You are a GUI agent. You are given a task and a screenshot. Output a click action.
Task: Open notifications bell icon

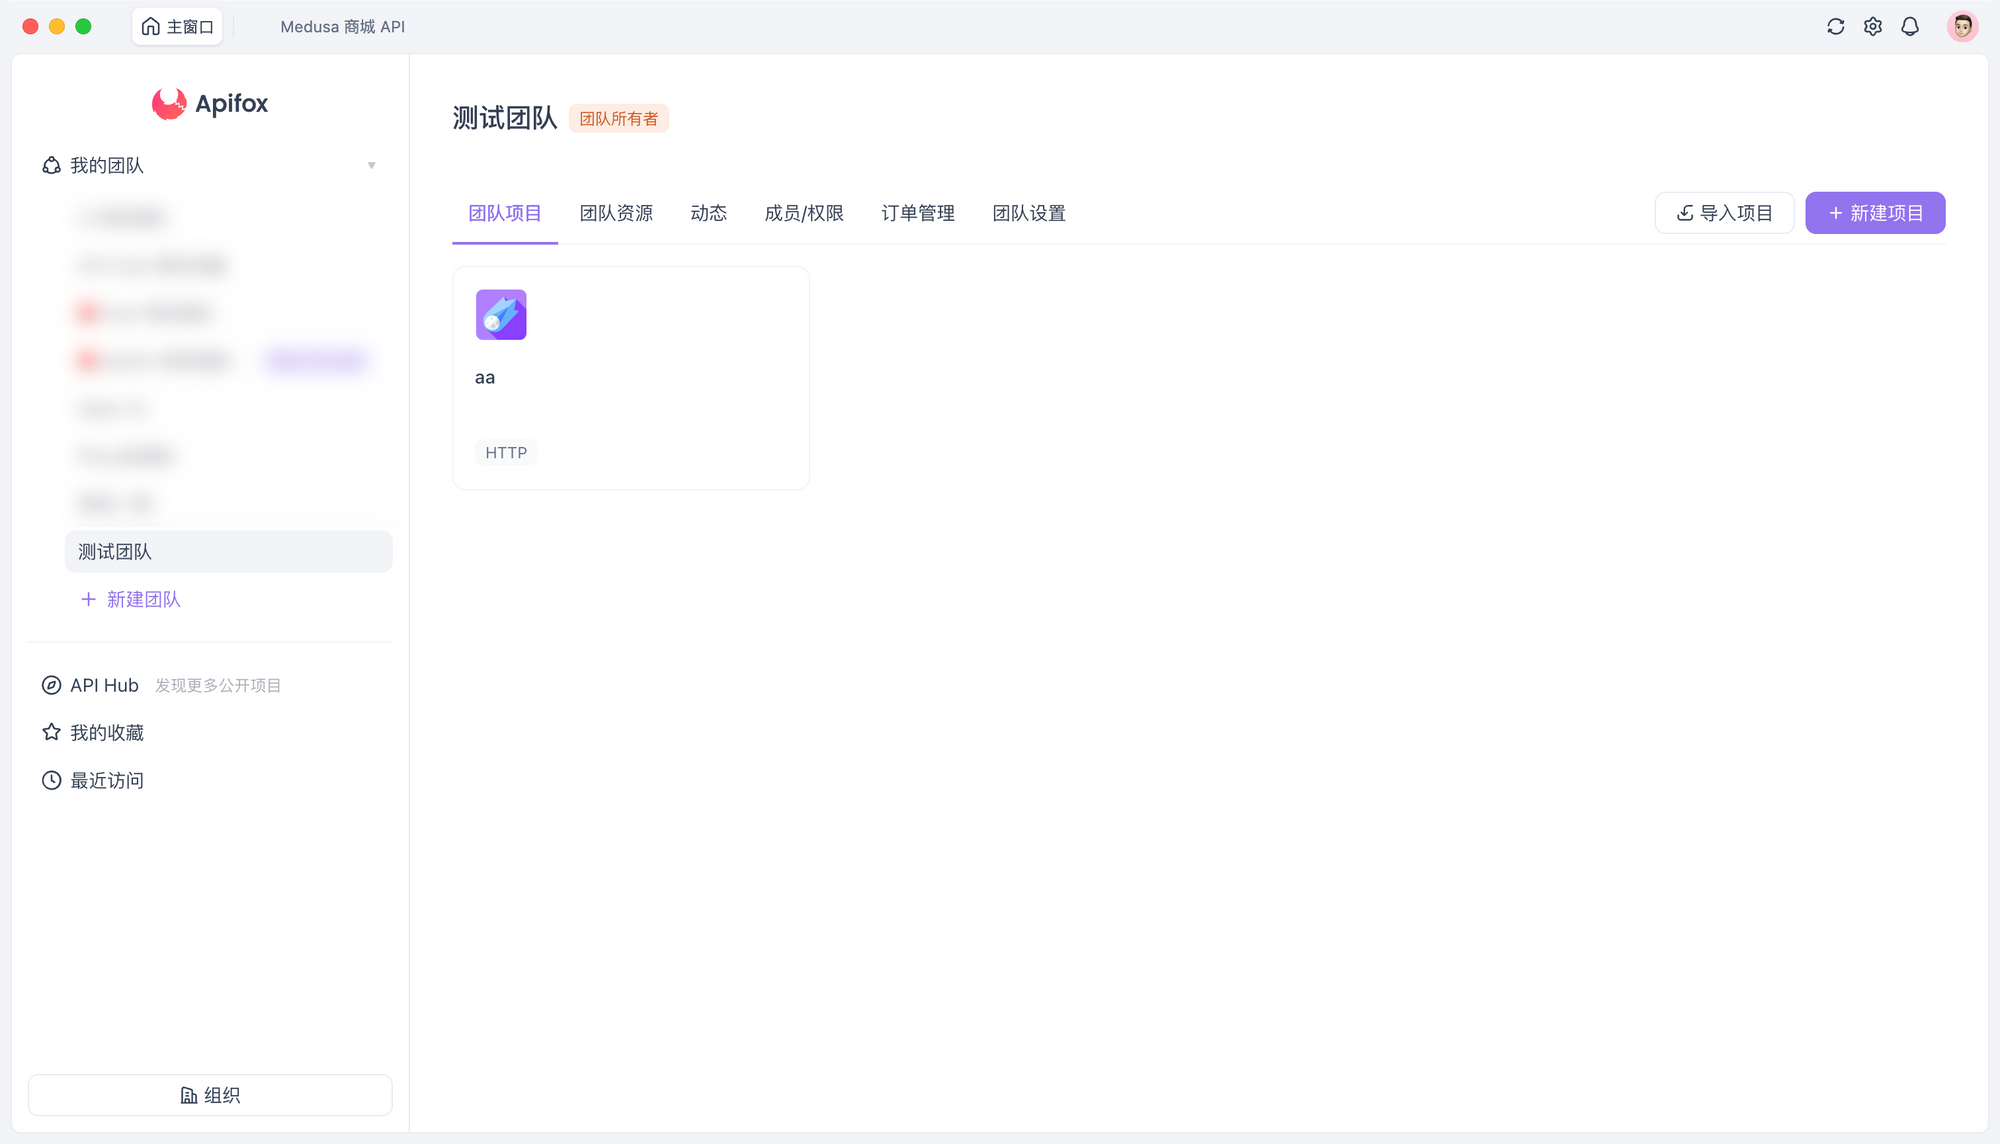point(1910,27)
